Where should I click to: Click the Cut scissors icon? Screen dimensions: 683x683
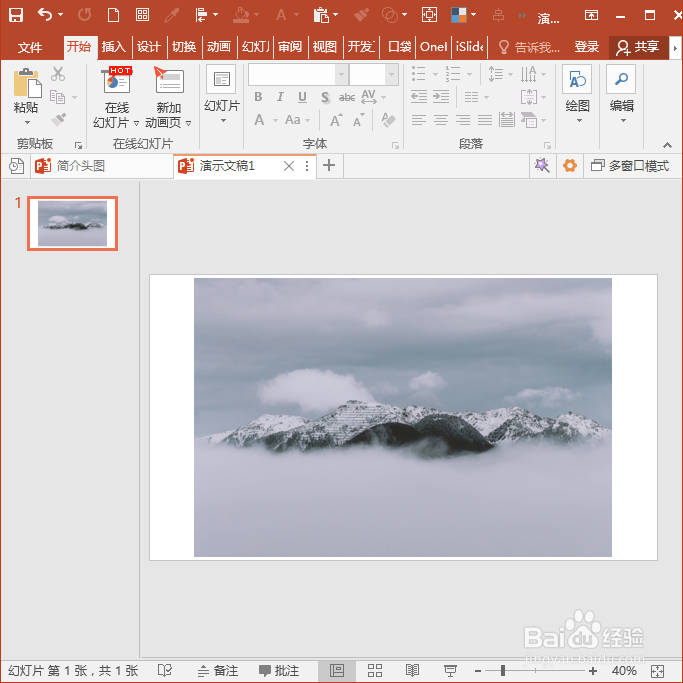(x=57, y=74)
